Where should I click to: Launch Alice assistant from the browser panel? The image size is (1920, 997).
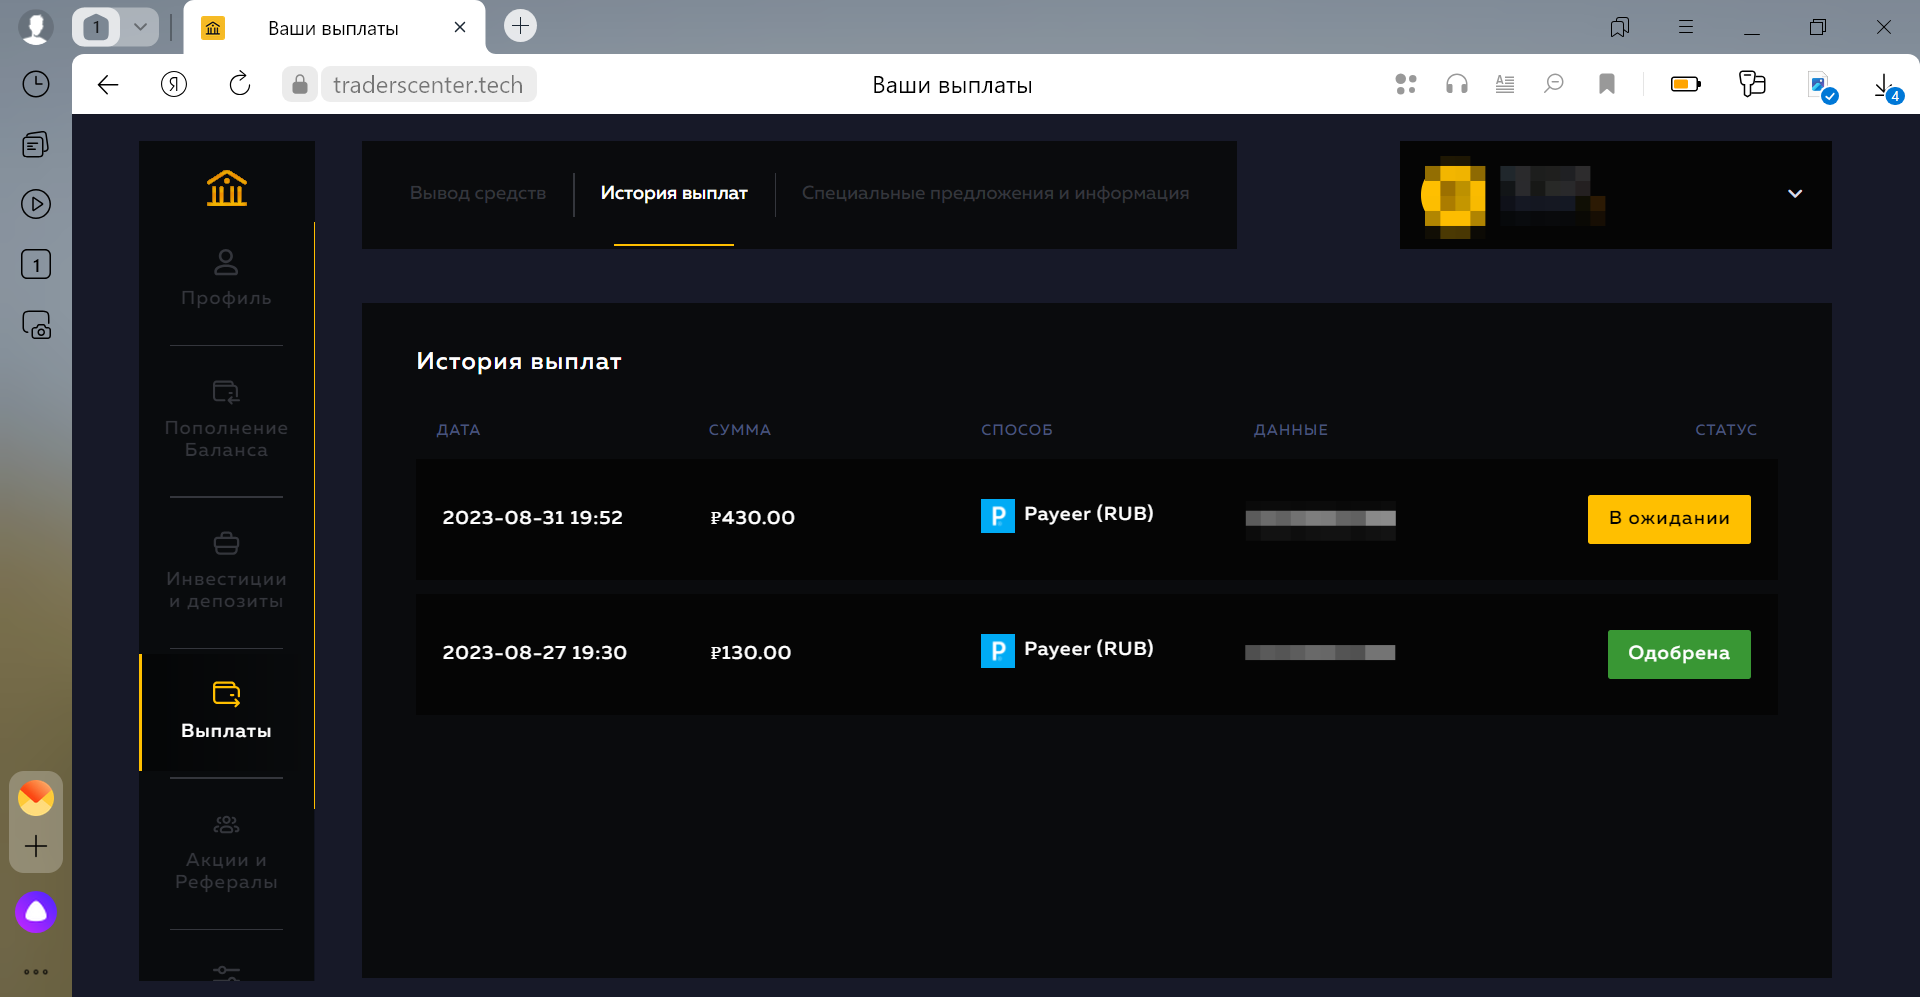tap(36, 912)
